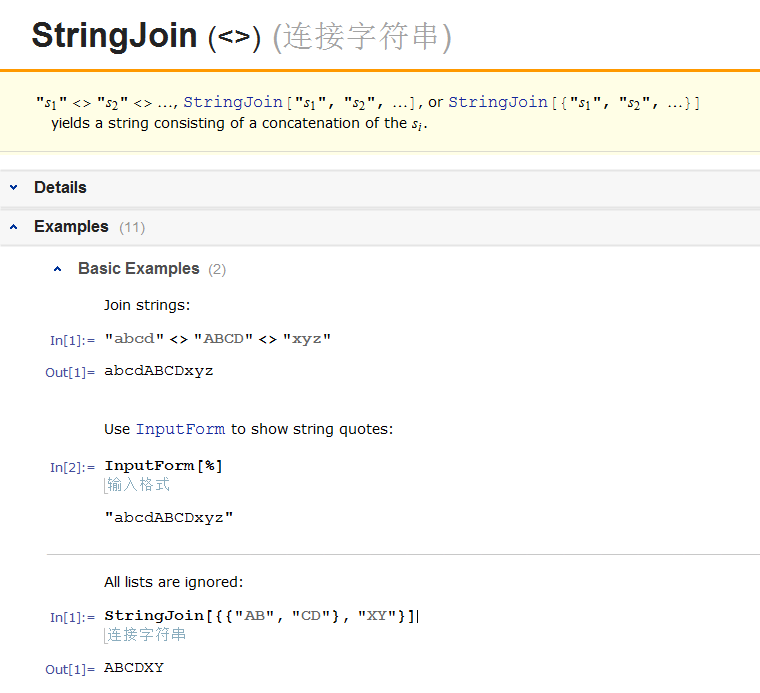
Task: Open the first StringJoin link in usage
Action: pyautogui.click(x=233, y=102)
